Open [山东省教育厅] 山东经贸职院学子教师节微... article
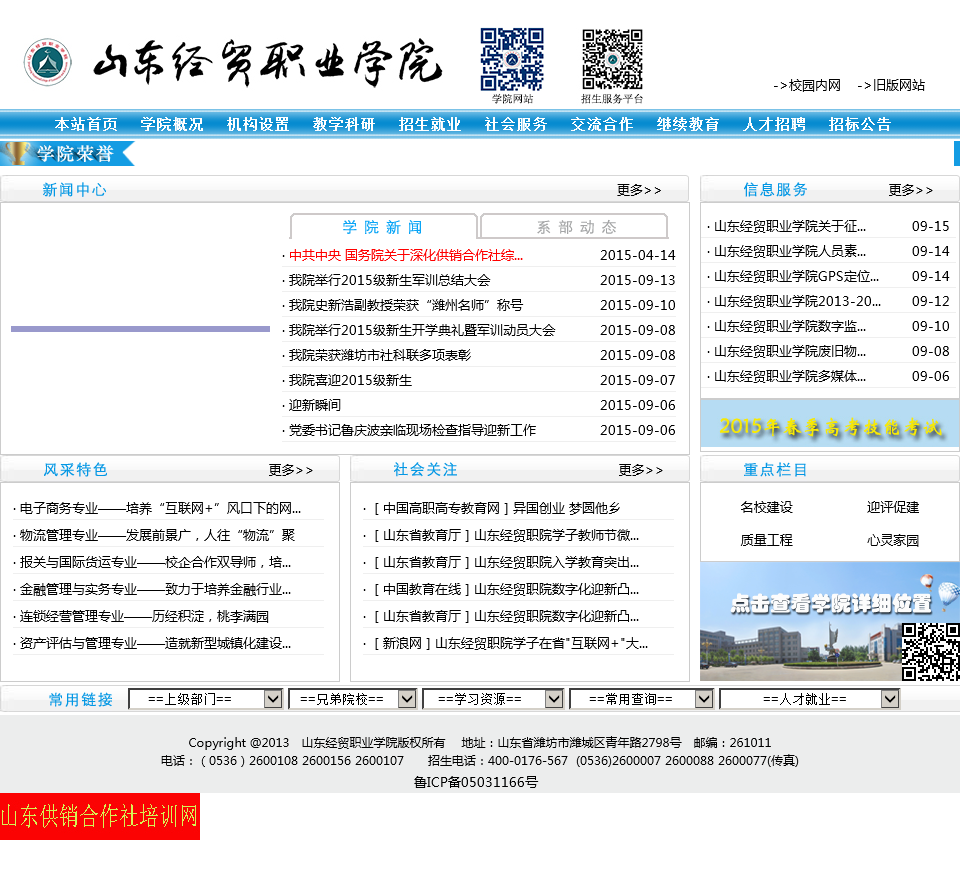960x873 pixels. click(x=506, y=535)
